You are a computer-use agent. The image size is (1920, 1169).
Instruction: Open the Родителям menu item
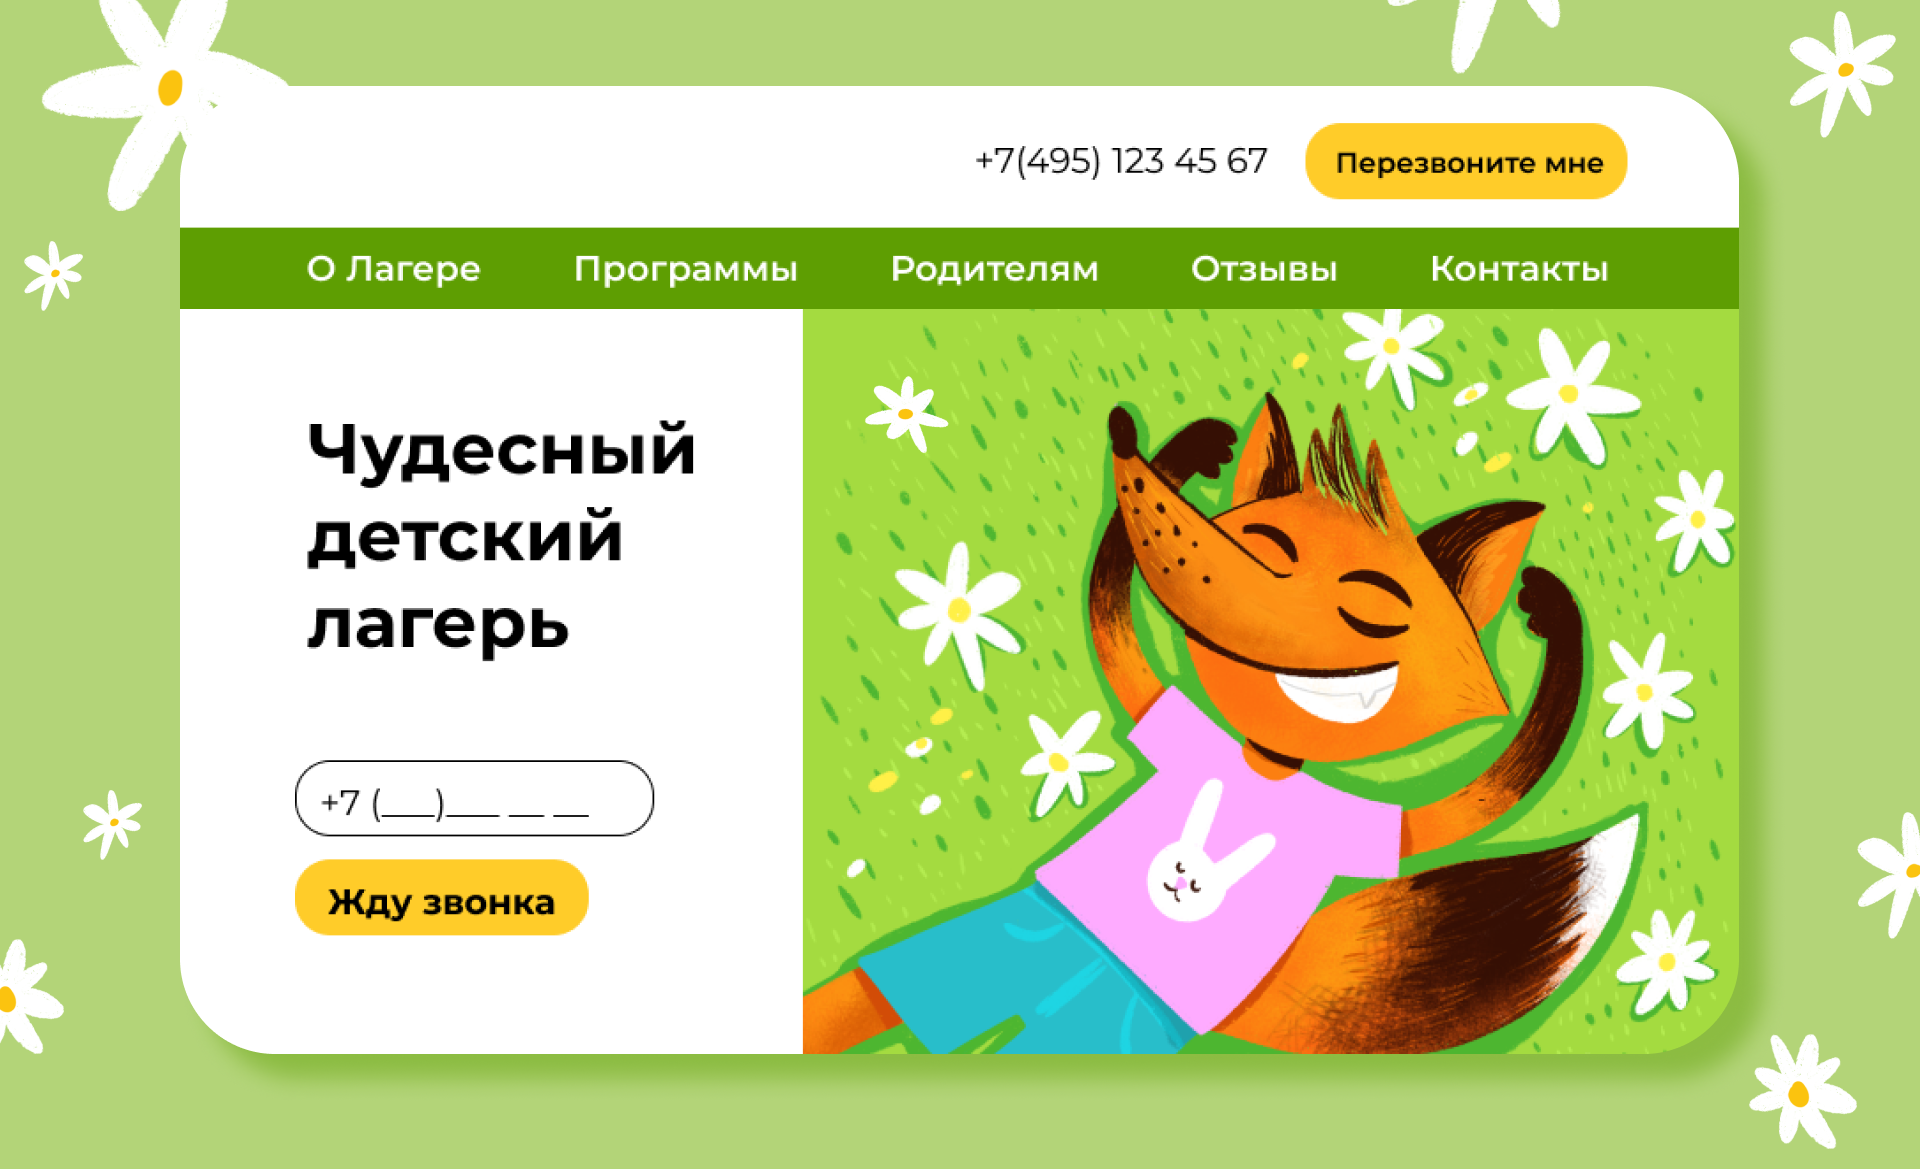(x=994, y=269)
